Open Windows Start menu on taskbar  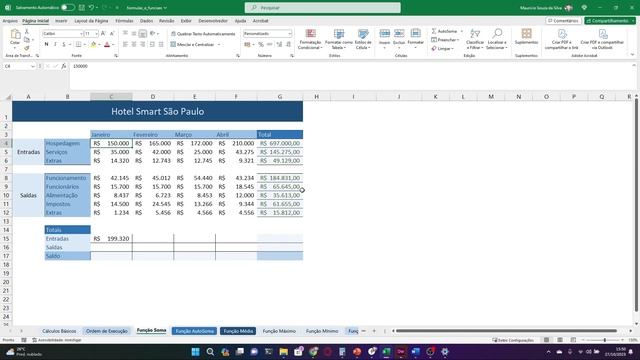(x=196, y=352)
